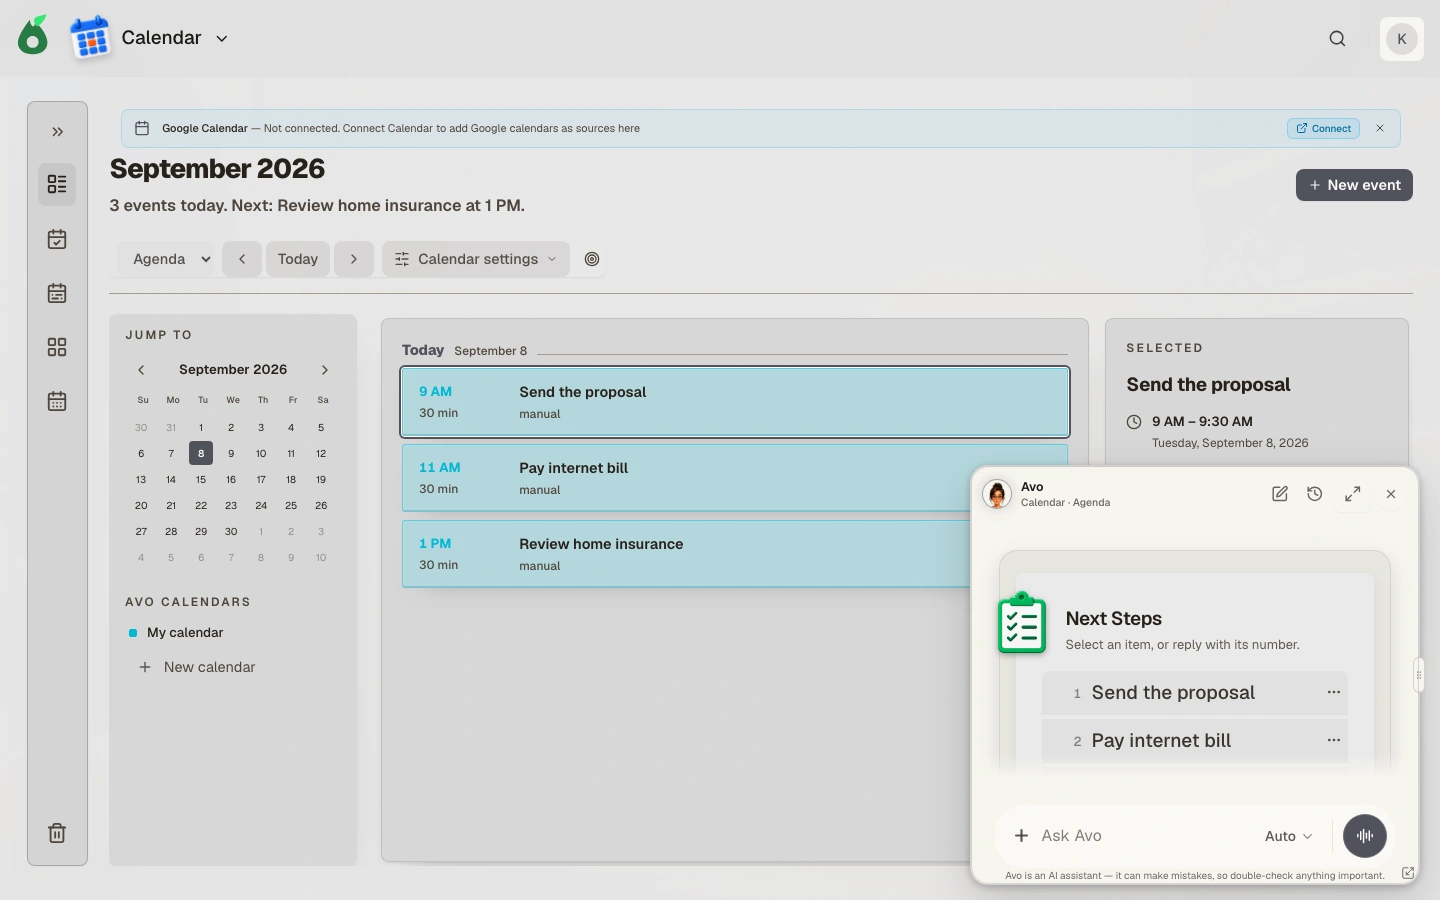Image resolution: width=1440 pixels, height=900 pixels.
Task: Open the four-squares grid sidebar icon
Action: (x=57, y=347)
